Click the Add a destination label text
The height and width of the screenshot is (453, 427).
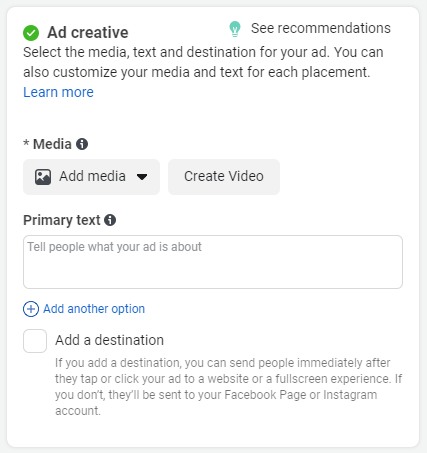point(109,340)
